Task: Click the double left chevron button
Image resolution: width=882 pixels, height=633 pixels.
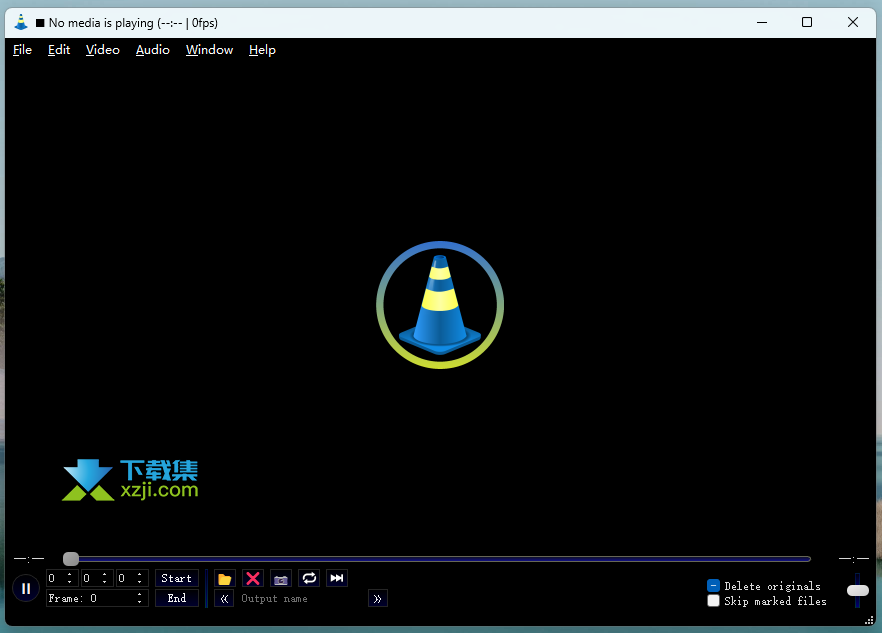Action: (x=224, y=599)
